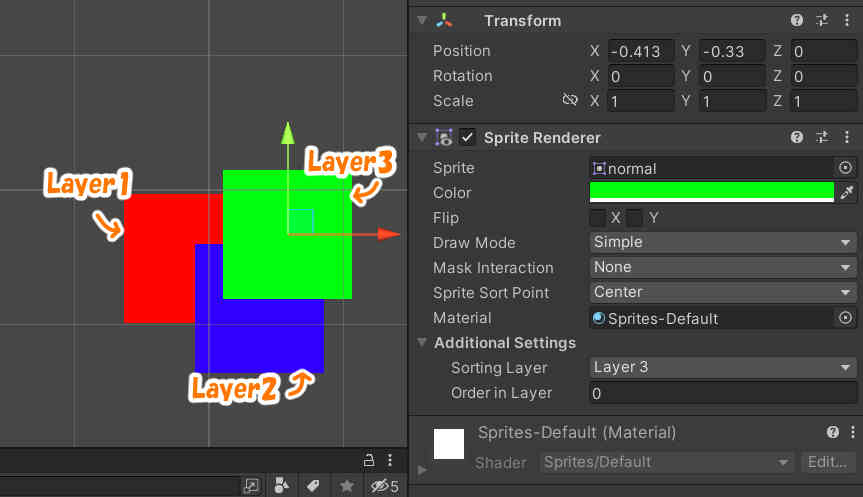
Task: Collapse the Transform component foldout
Action: [422, 20]
